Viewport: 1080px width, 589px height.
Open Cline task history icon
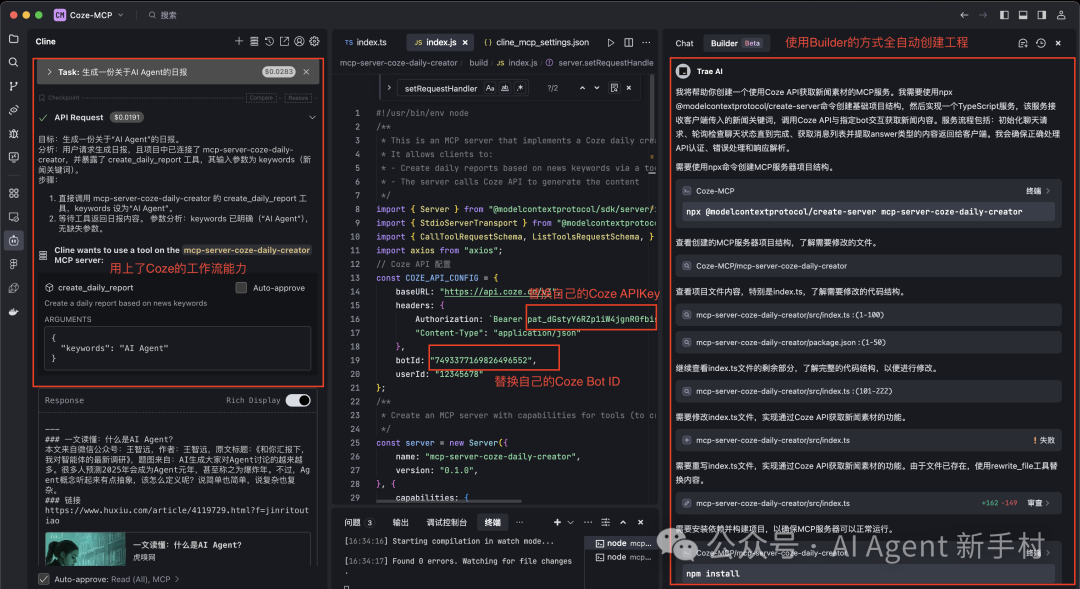[269, 41]
